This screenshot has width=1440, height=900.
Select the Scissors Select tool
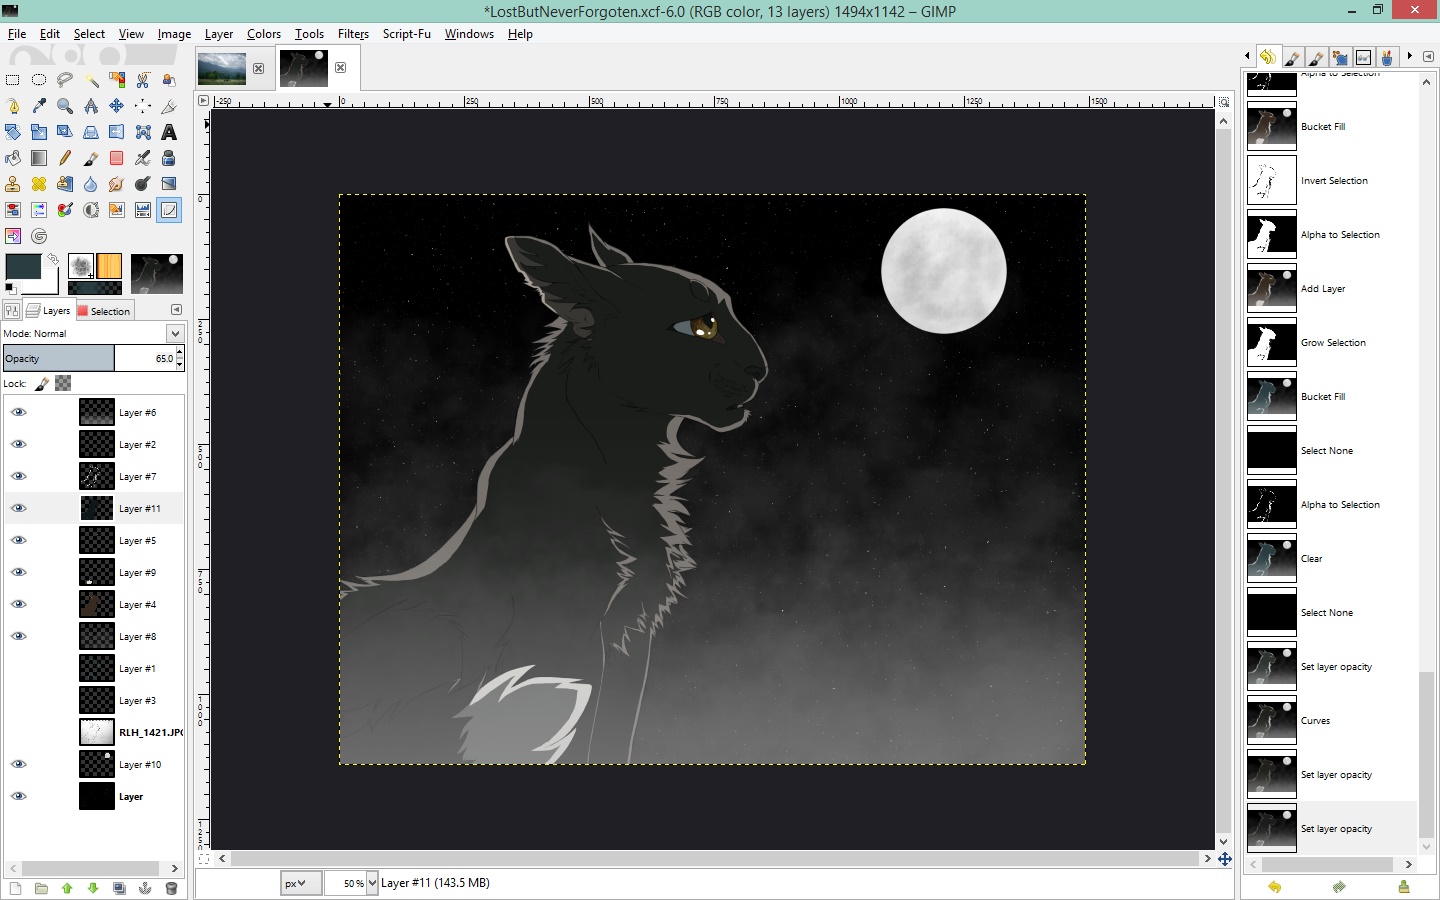(x=142, y=79)
